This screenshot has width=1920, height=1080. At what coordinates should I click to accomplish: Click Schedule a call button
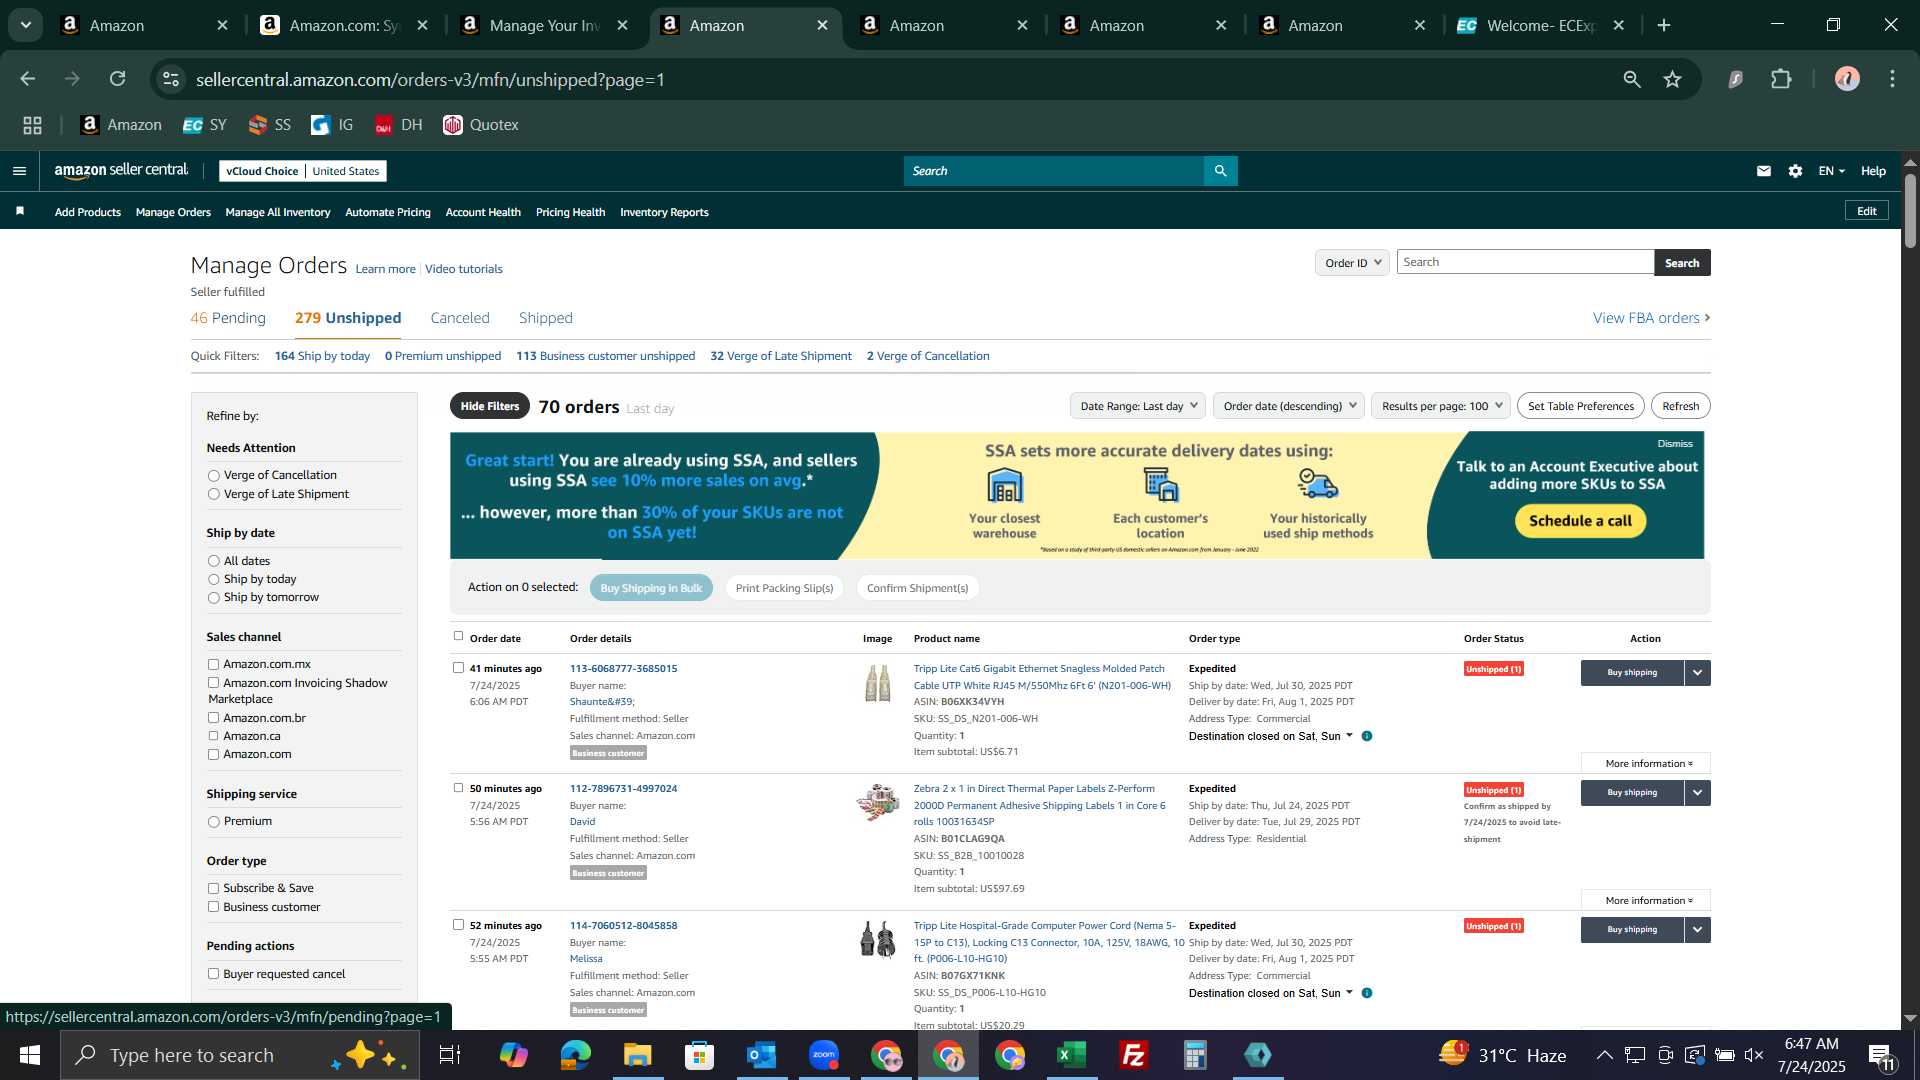[1580, 521]
